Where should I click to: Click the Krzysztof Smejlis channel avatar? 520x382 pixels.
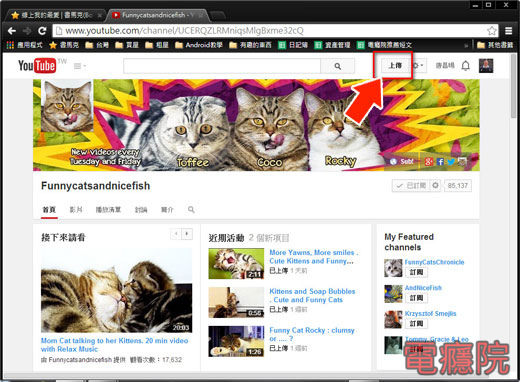393,319
